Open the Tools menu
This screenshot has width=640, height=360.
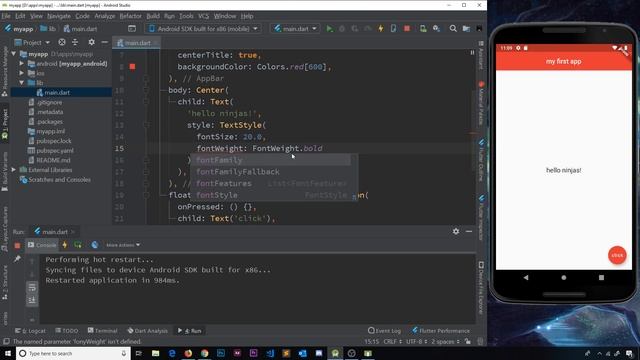pyautogui.click(x=186, y=16)
